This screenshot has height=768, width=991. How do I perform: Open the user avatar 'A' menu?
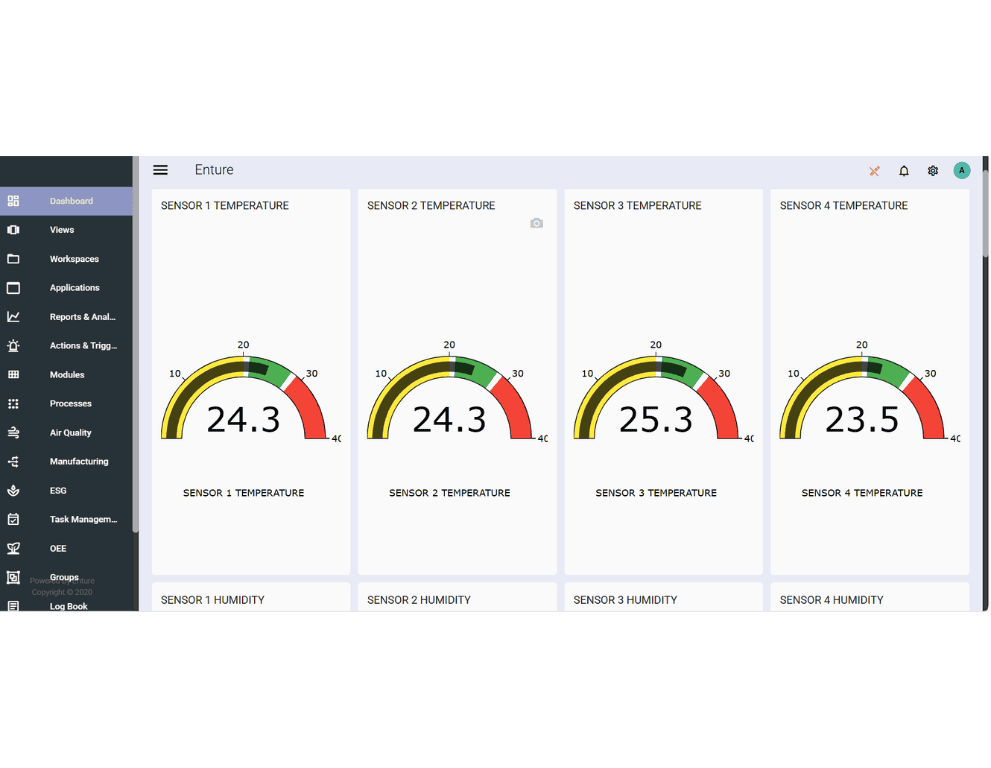pos(962,171)
